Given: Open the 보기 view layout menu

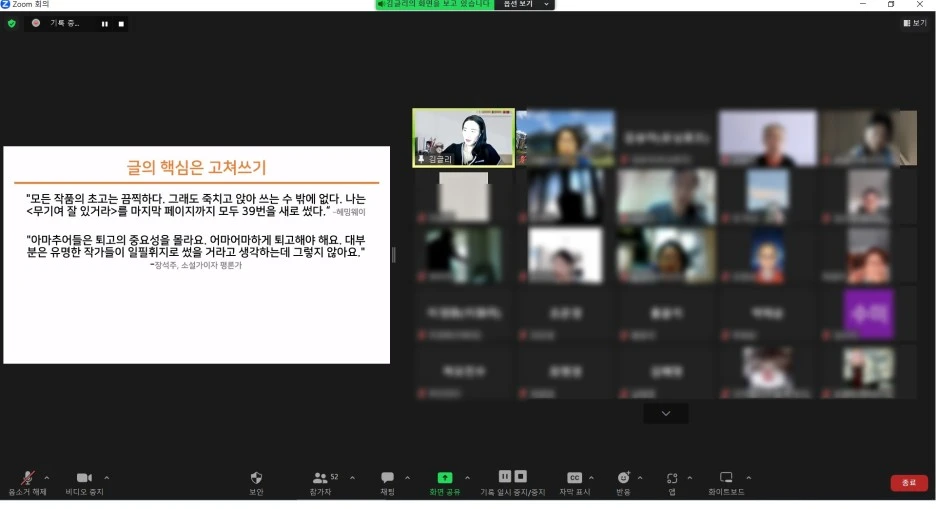Looking at the screenshot, I should pos(915,23).
